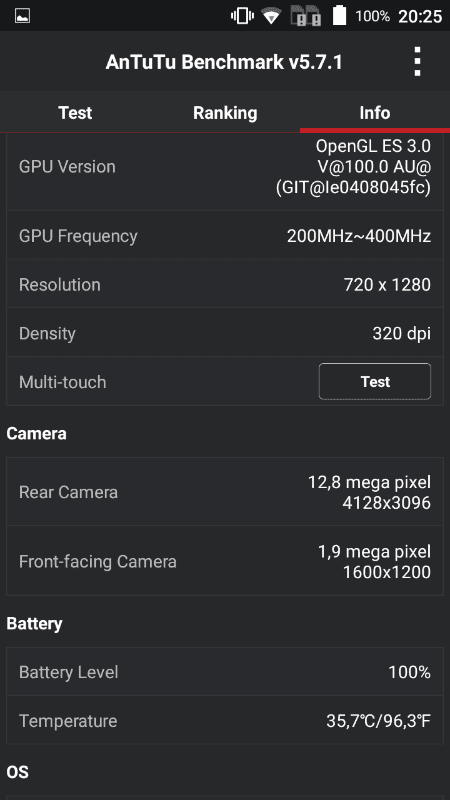The image size is (450, 800).
Task: Select the Resolution 720 x 1280 row
Action: tap(225, 284)
